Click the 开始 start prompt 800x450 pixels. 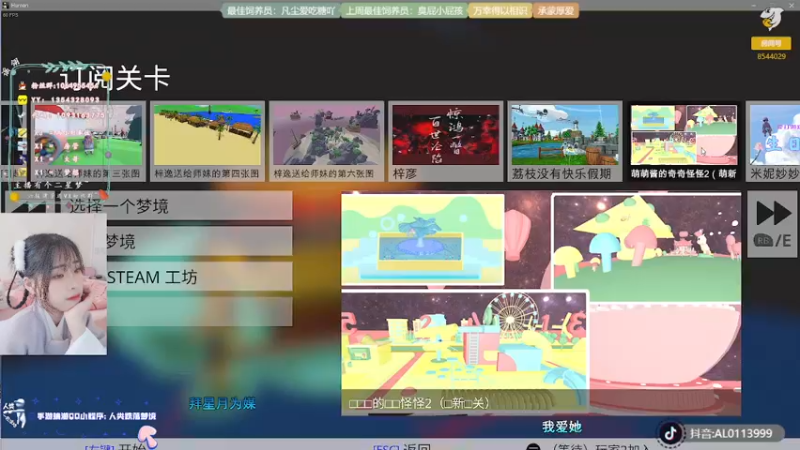click(x=115, y=447)
